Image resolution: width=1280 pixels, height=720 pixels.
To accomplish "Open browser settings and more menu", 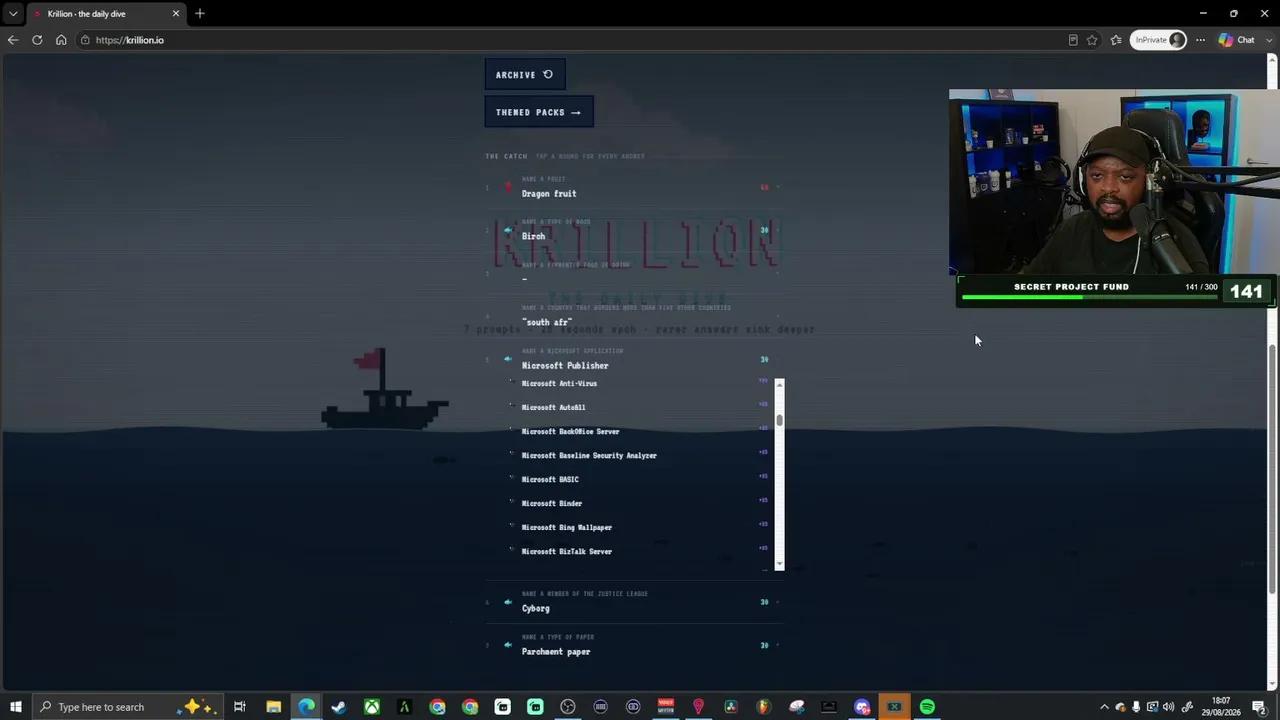I will coord(1201,40).
